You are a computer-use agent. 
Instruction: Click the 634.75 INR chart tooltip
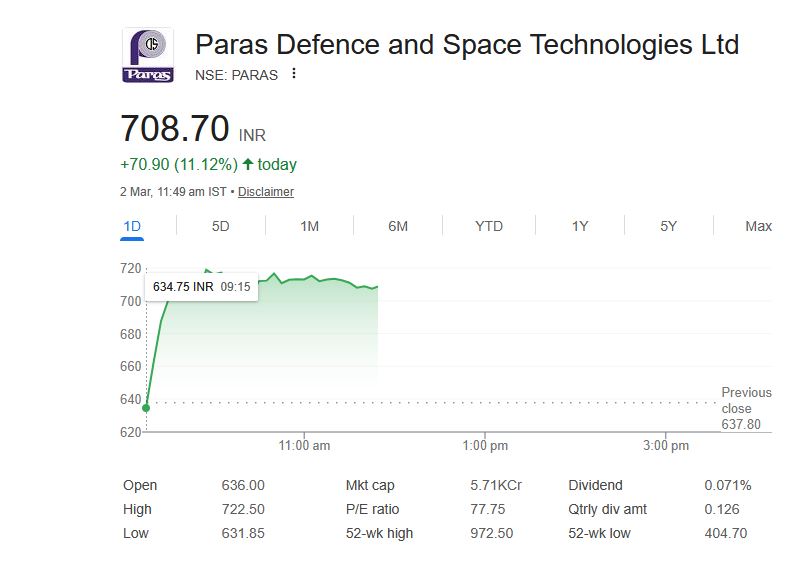pyautogui.click(x=201, y=286)
